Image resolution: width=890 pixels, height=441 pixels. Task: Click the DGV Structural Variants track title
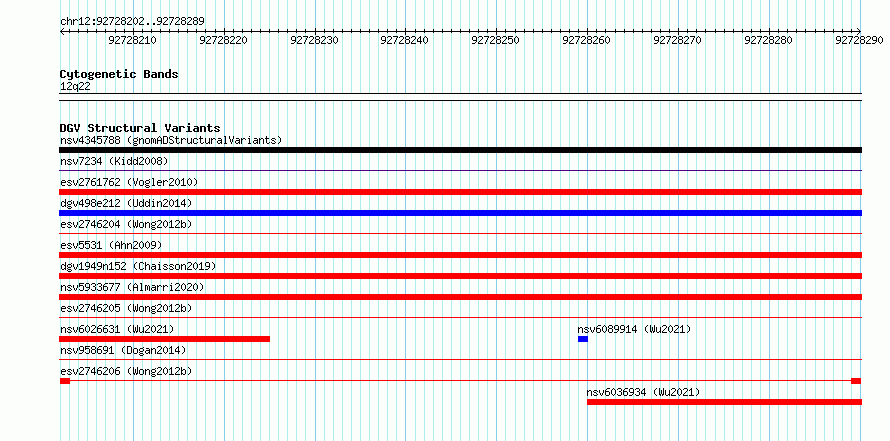(x=140, y=128)
